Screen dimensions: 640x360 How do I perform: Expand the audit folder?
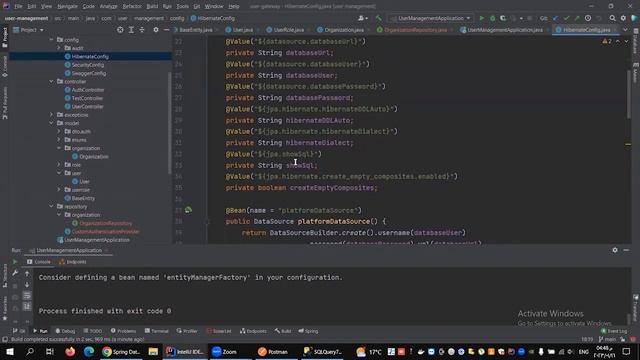click(59, 48)
